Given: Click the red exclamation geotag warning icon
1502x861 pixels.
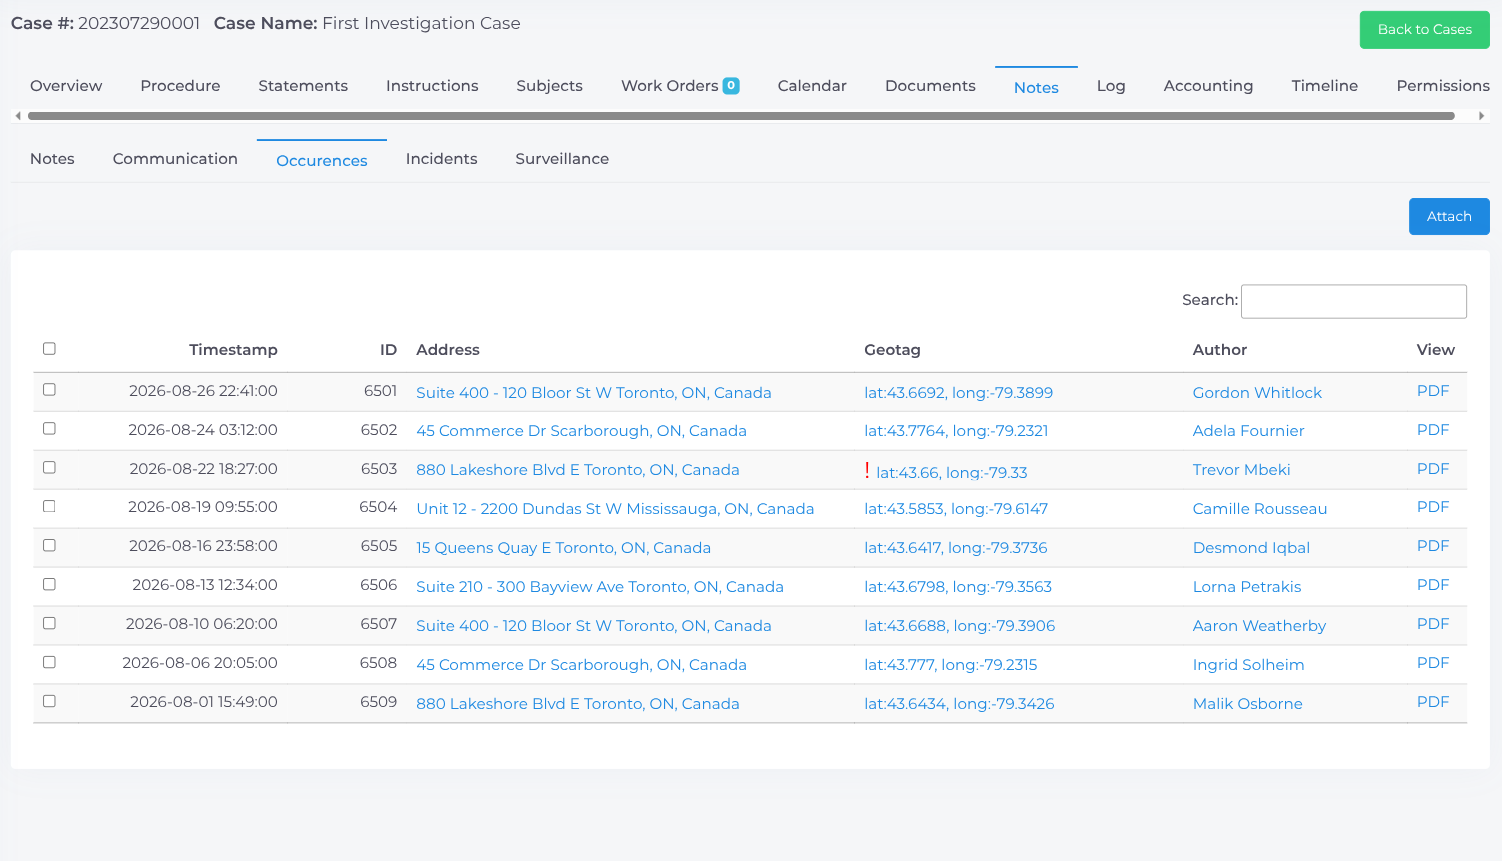Looking at the screenshot, I should [x=867, y=470].
